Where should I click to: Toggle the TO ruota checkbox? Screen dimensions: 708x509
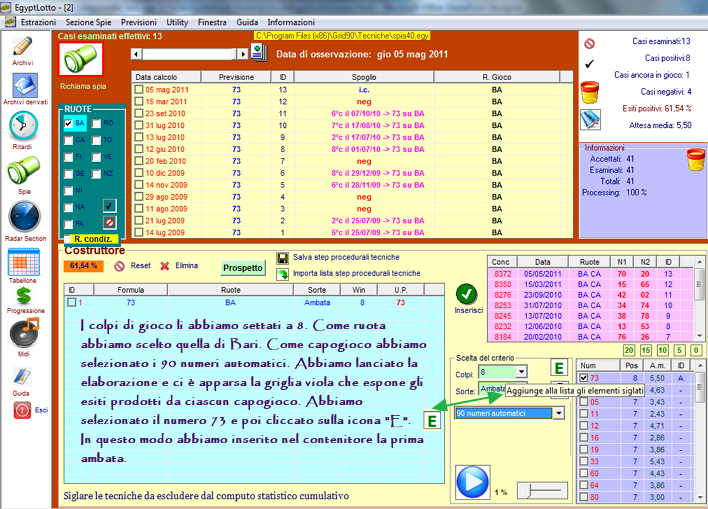[x=96, y=140]
